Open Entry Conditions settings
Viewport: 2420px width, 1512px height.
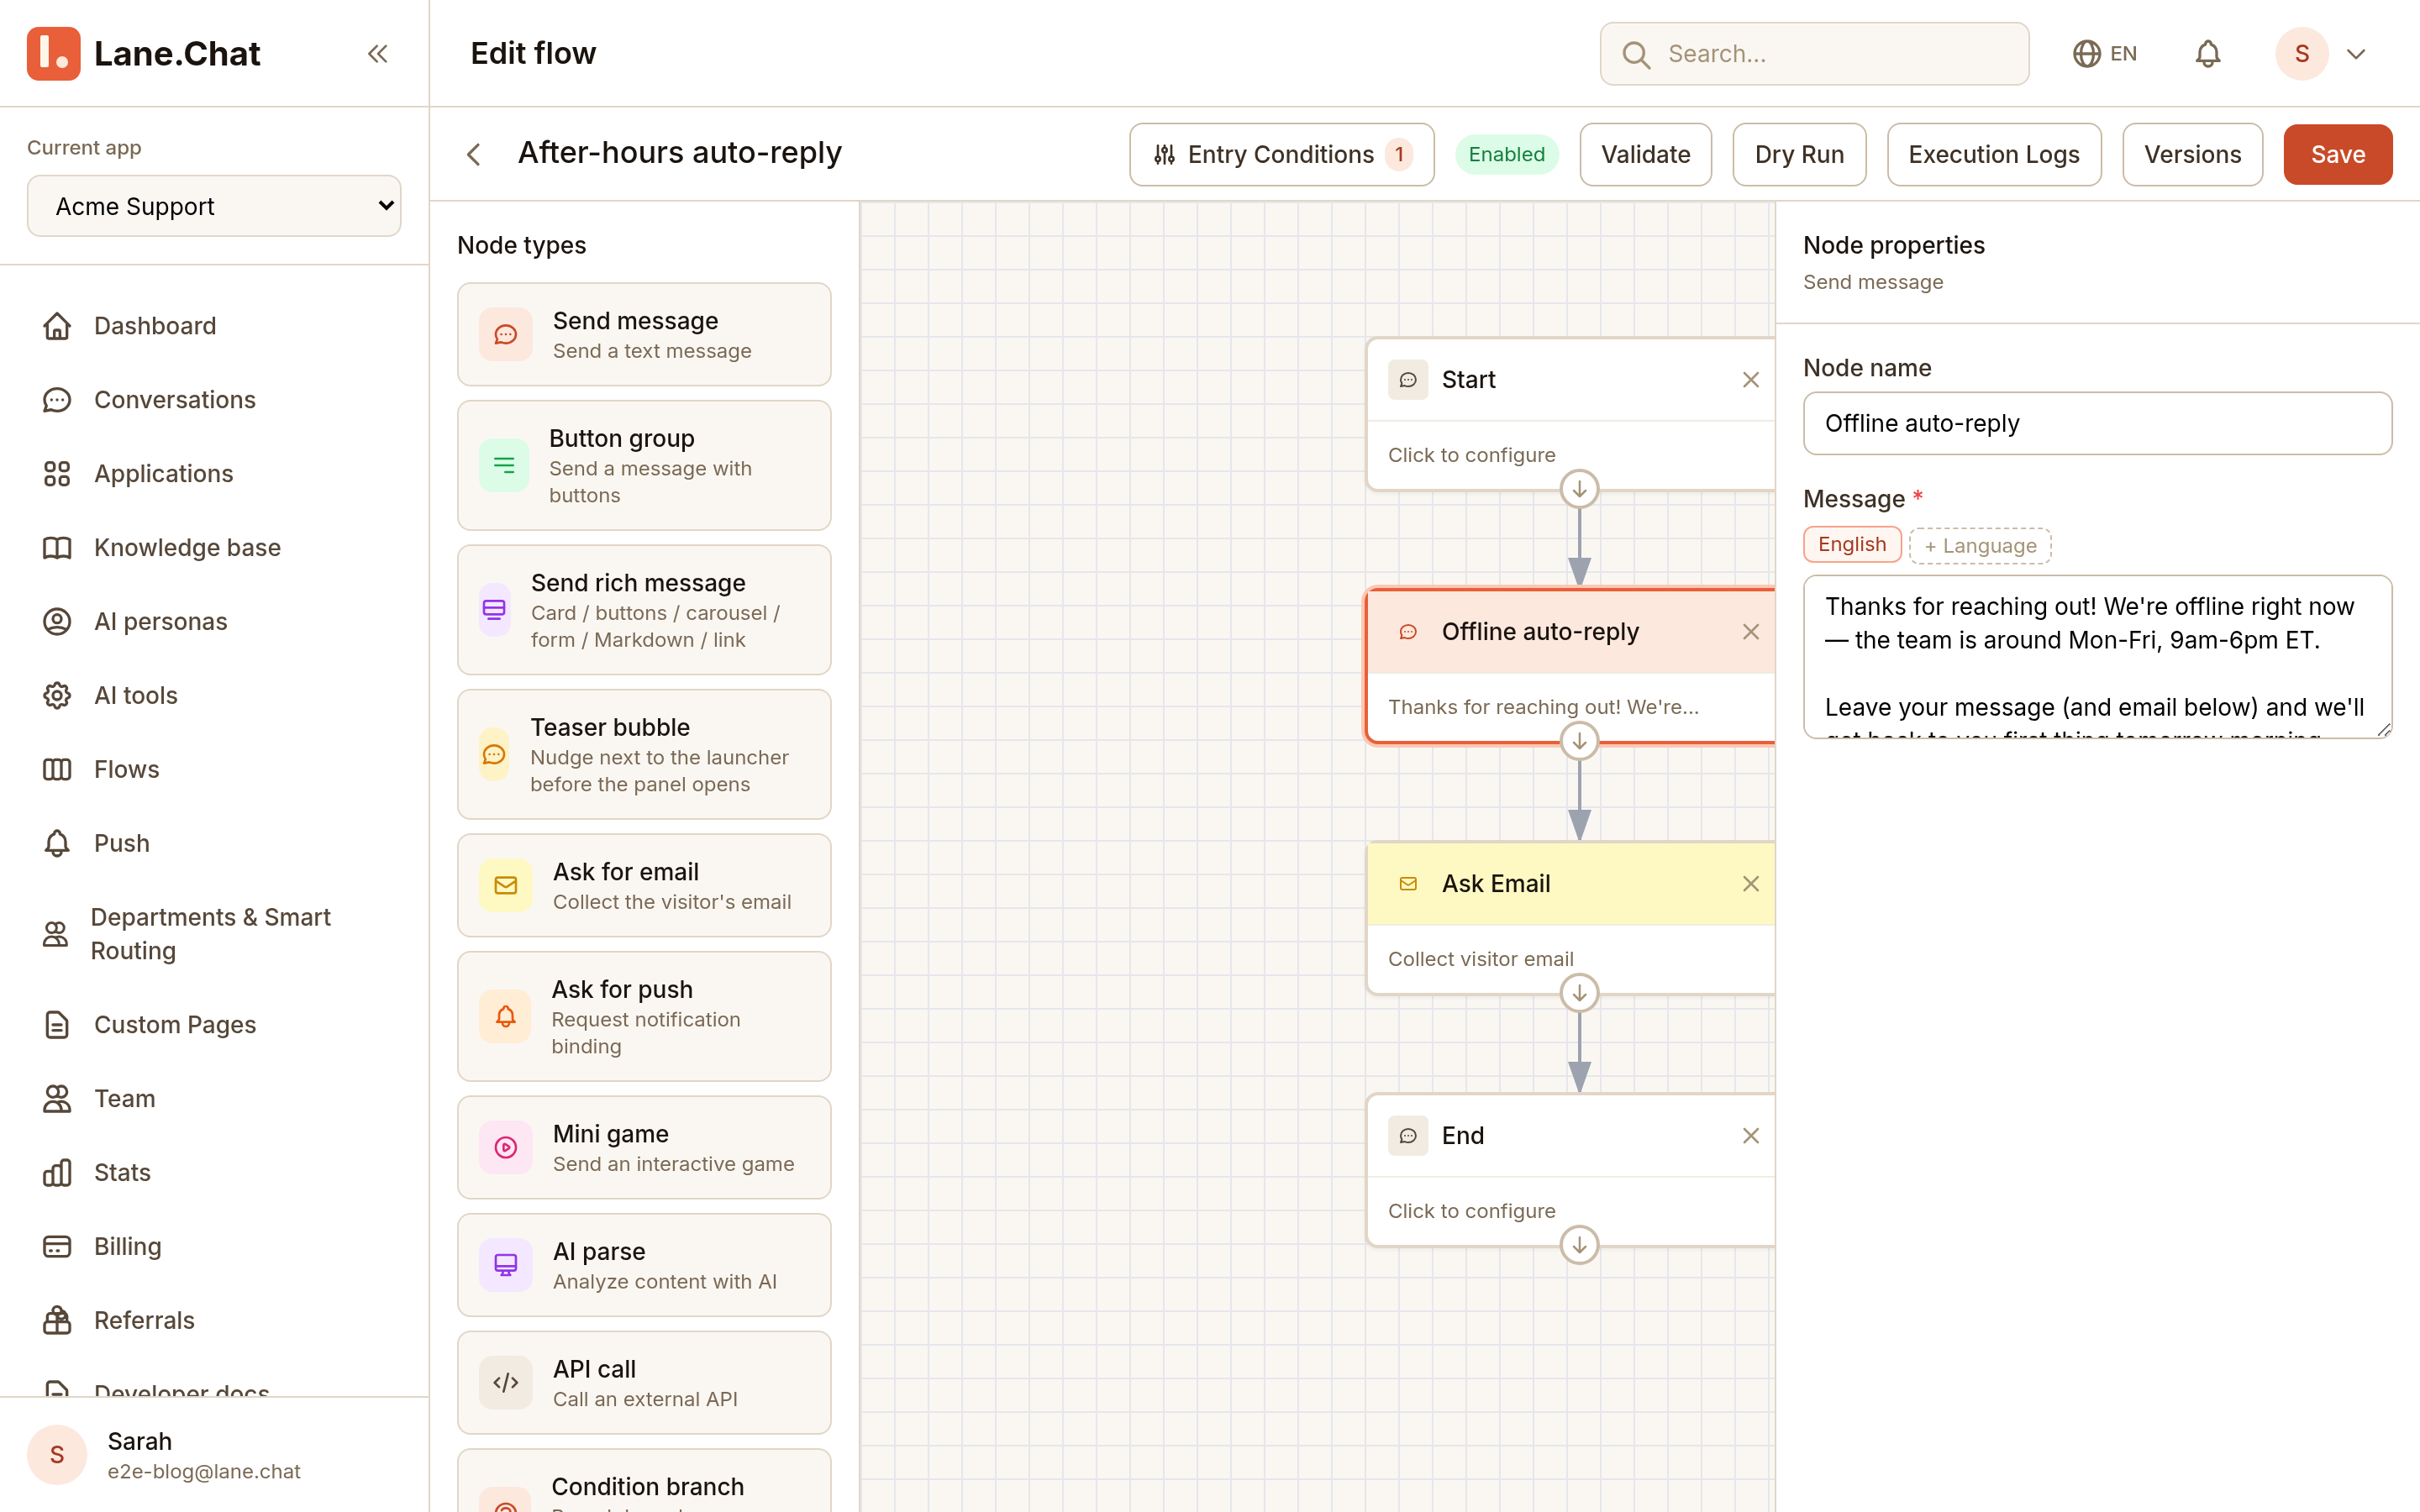[x=1281, y=154]
